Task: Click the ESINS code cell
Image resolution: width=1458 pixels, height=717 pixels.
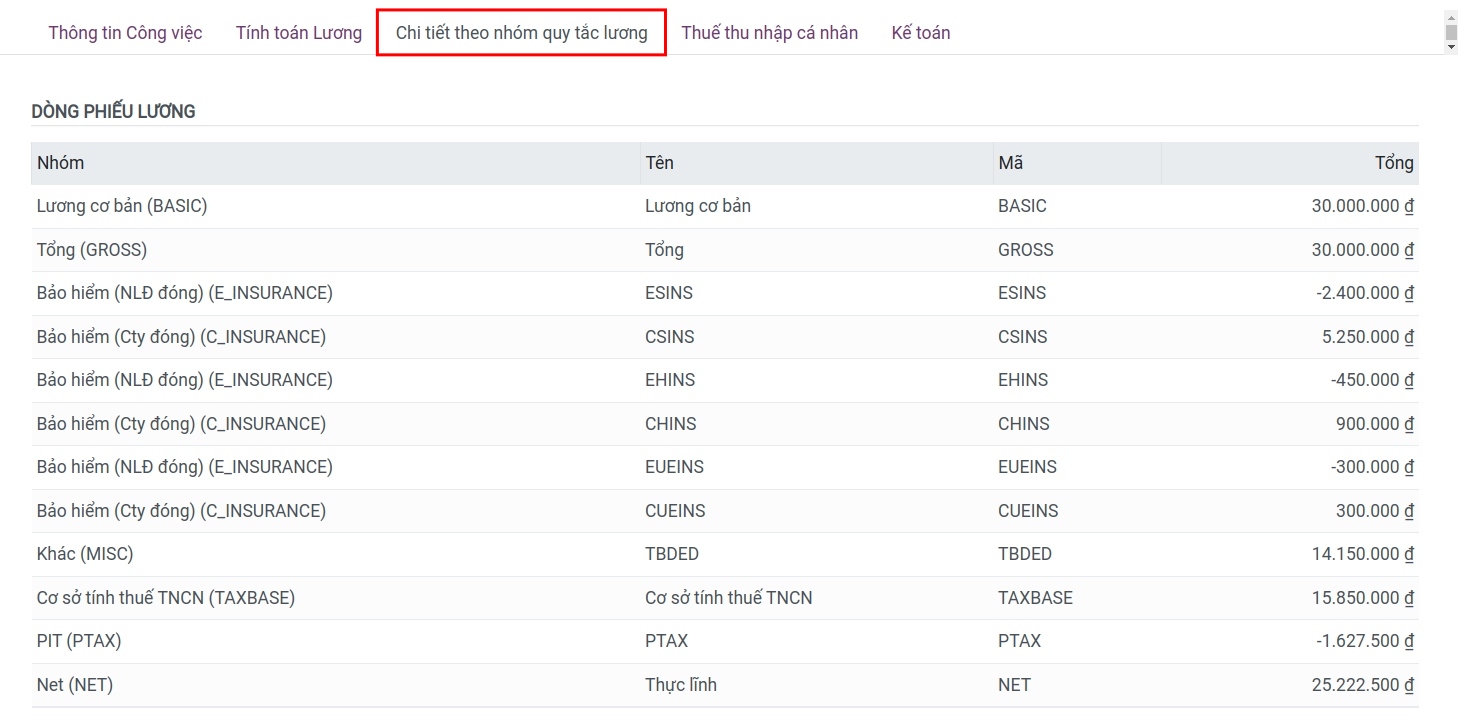Action: [1021, 293]
